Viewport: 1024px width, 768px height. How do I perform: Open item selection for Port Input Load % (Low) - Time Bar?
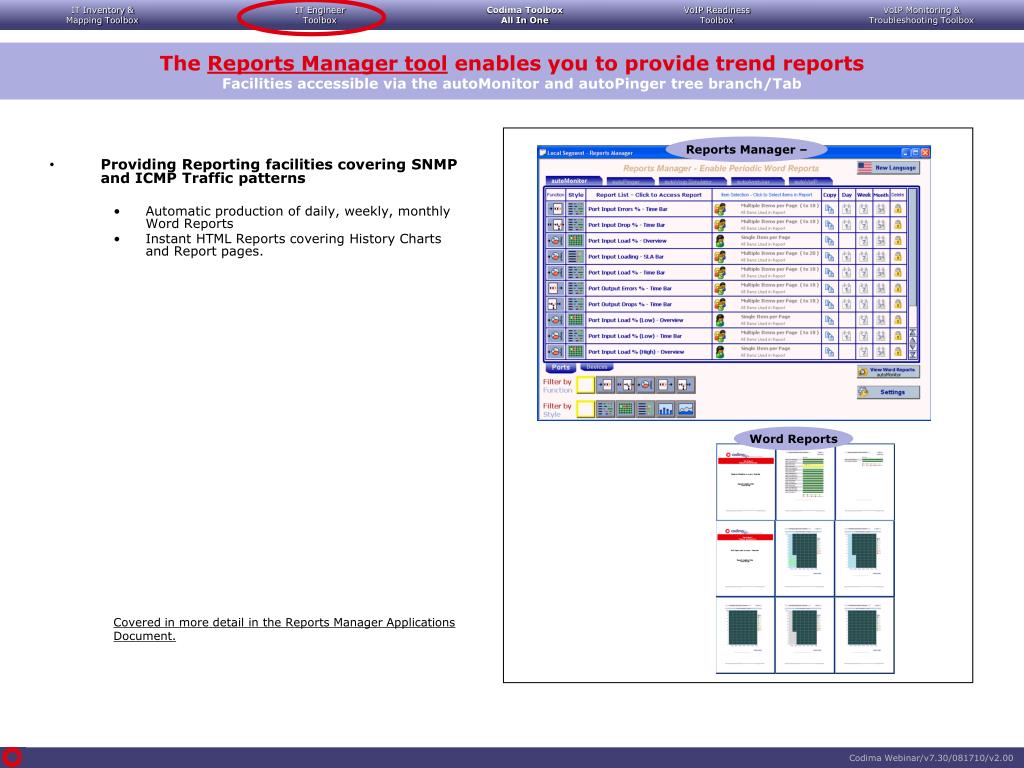(x=720, y=336)
